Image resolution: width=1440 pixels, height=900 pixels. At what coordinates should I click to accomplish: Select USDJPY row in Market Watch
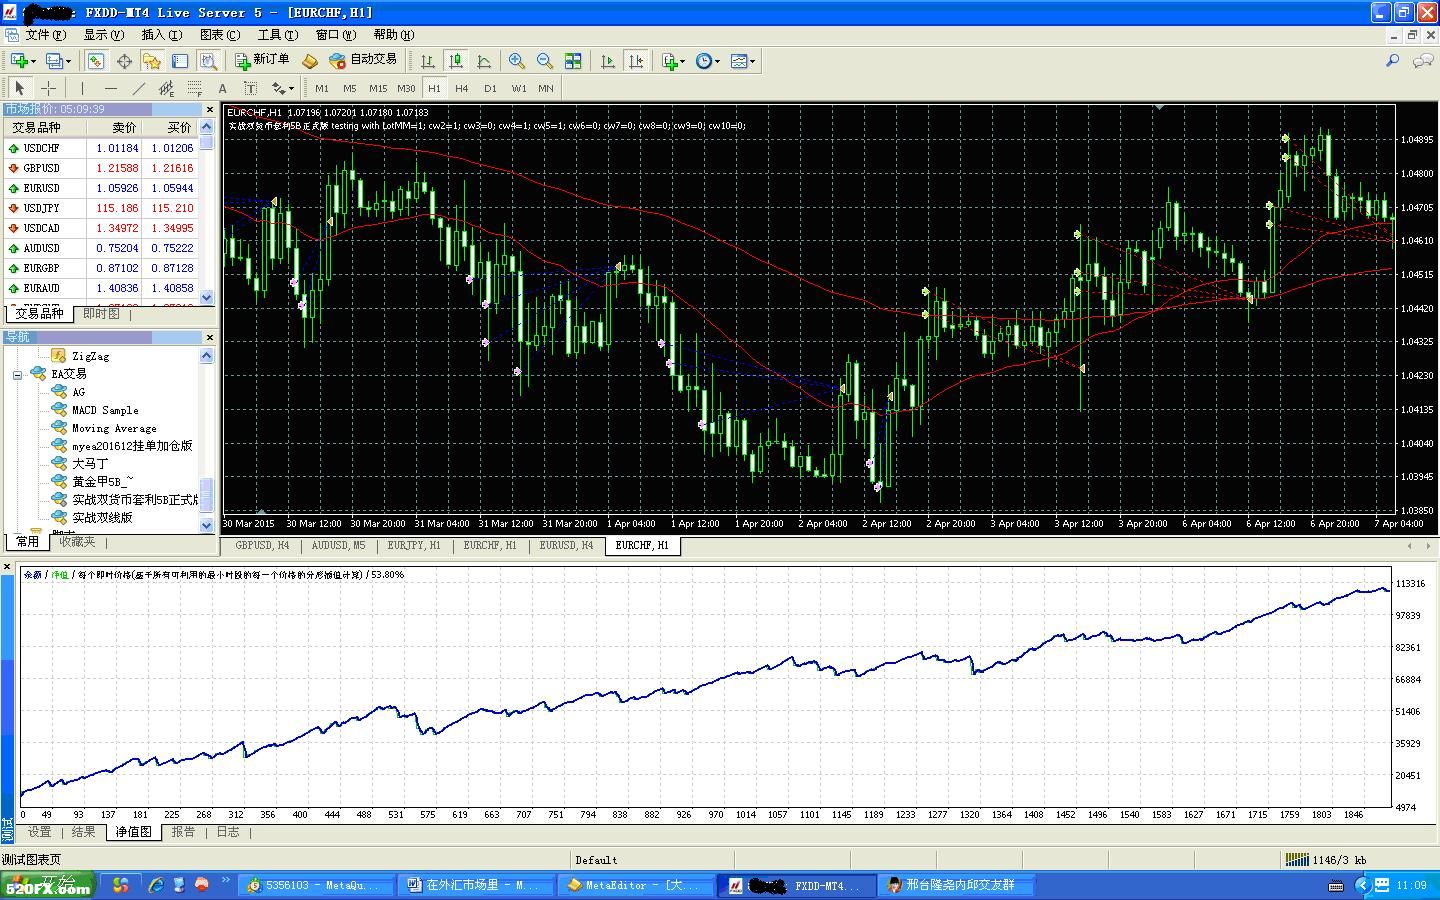pos(101,208)
